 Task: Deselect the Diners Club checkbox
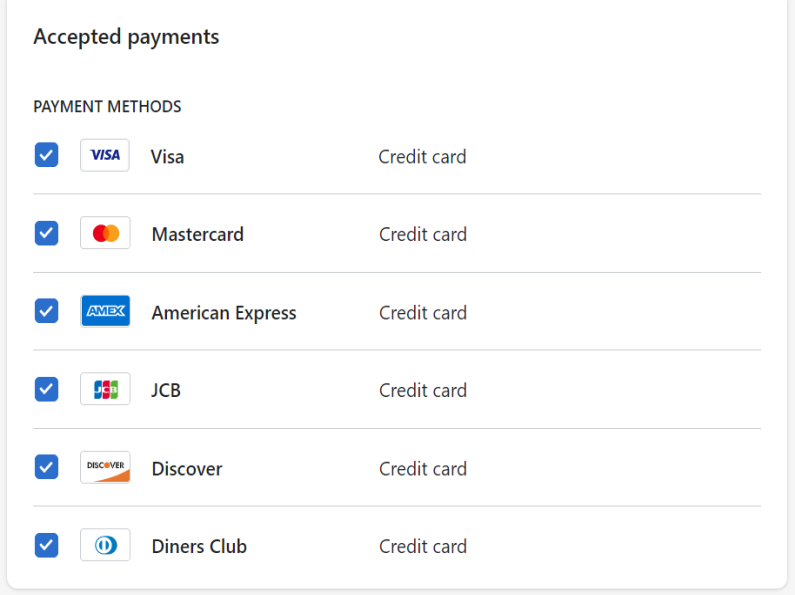[46, 545]
